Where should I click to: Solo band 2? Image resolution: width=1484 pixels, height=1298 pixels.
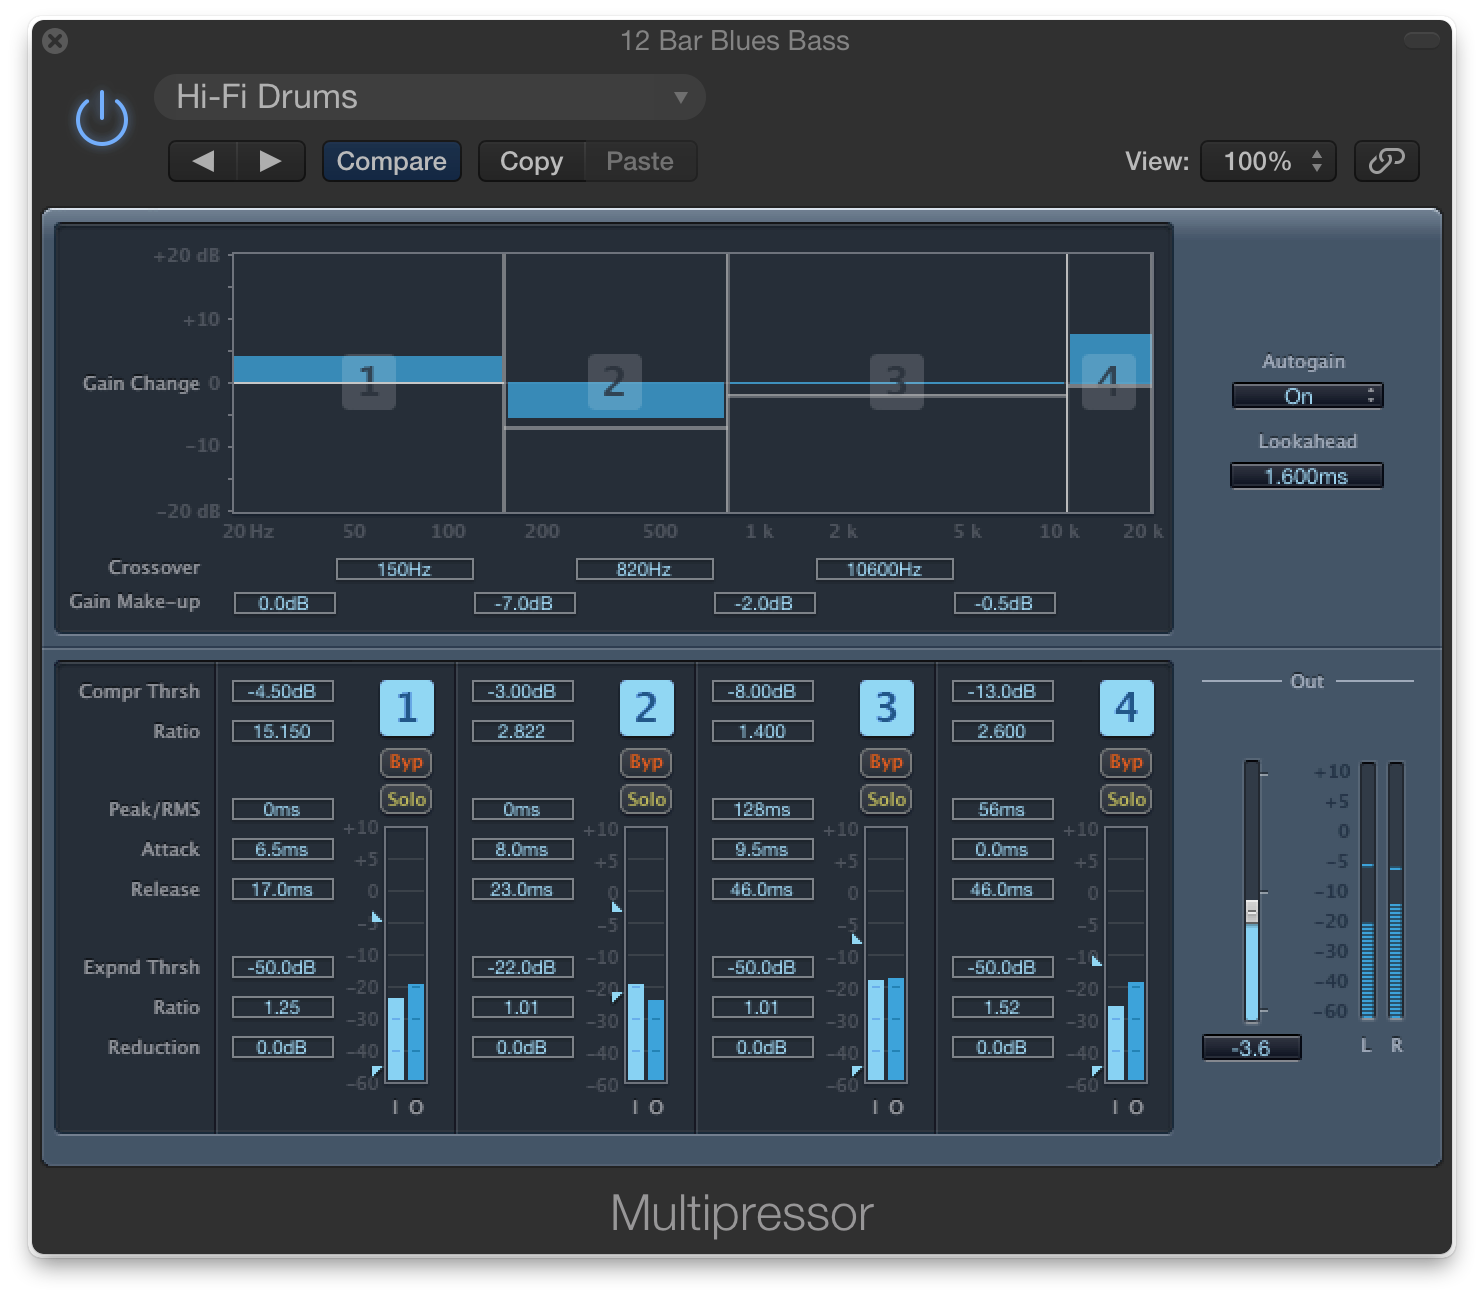[646, 798]
